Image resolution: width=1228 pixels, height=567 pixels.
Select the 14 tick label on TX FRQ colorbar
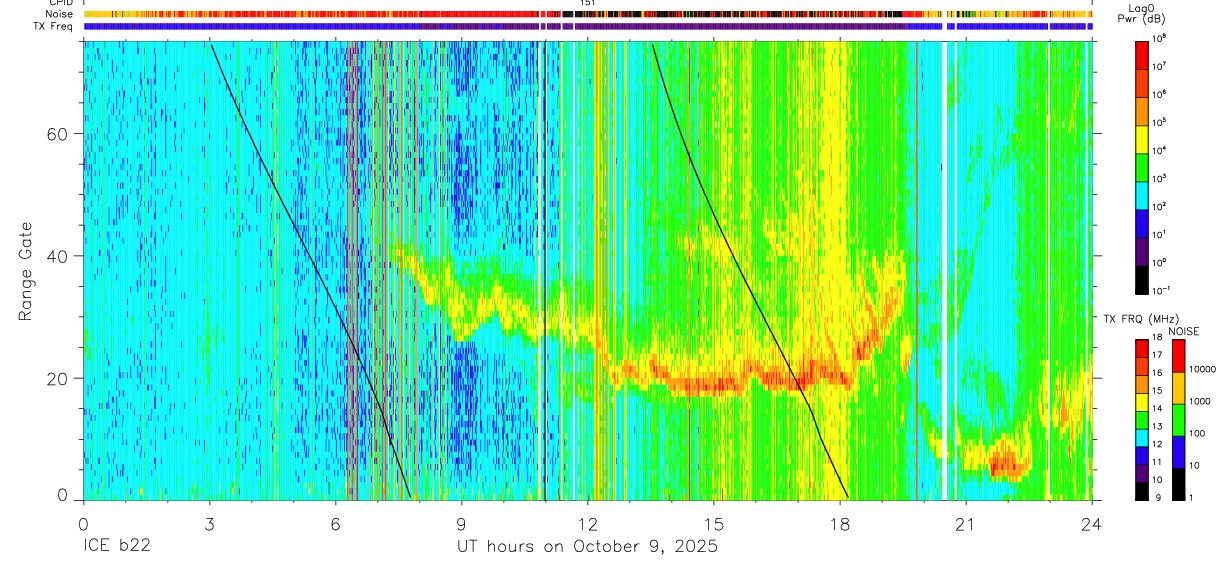(1157, 408)
